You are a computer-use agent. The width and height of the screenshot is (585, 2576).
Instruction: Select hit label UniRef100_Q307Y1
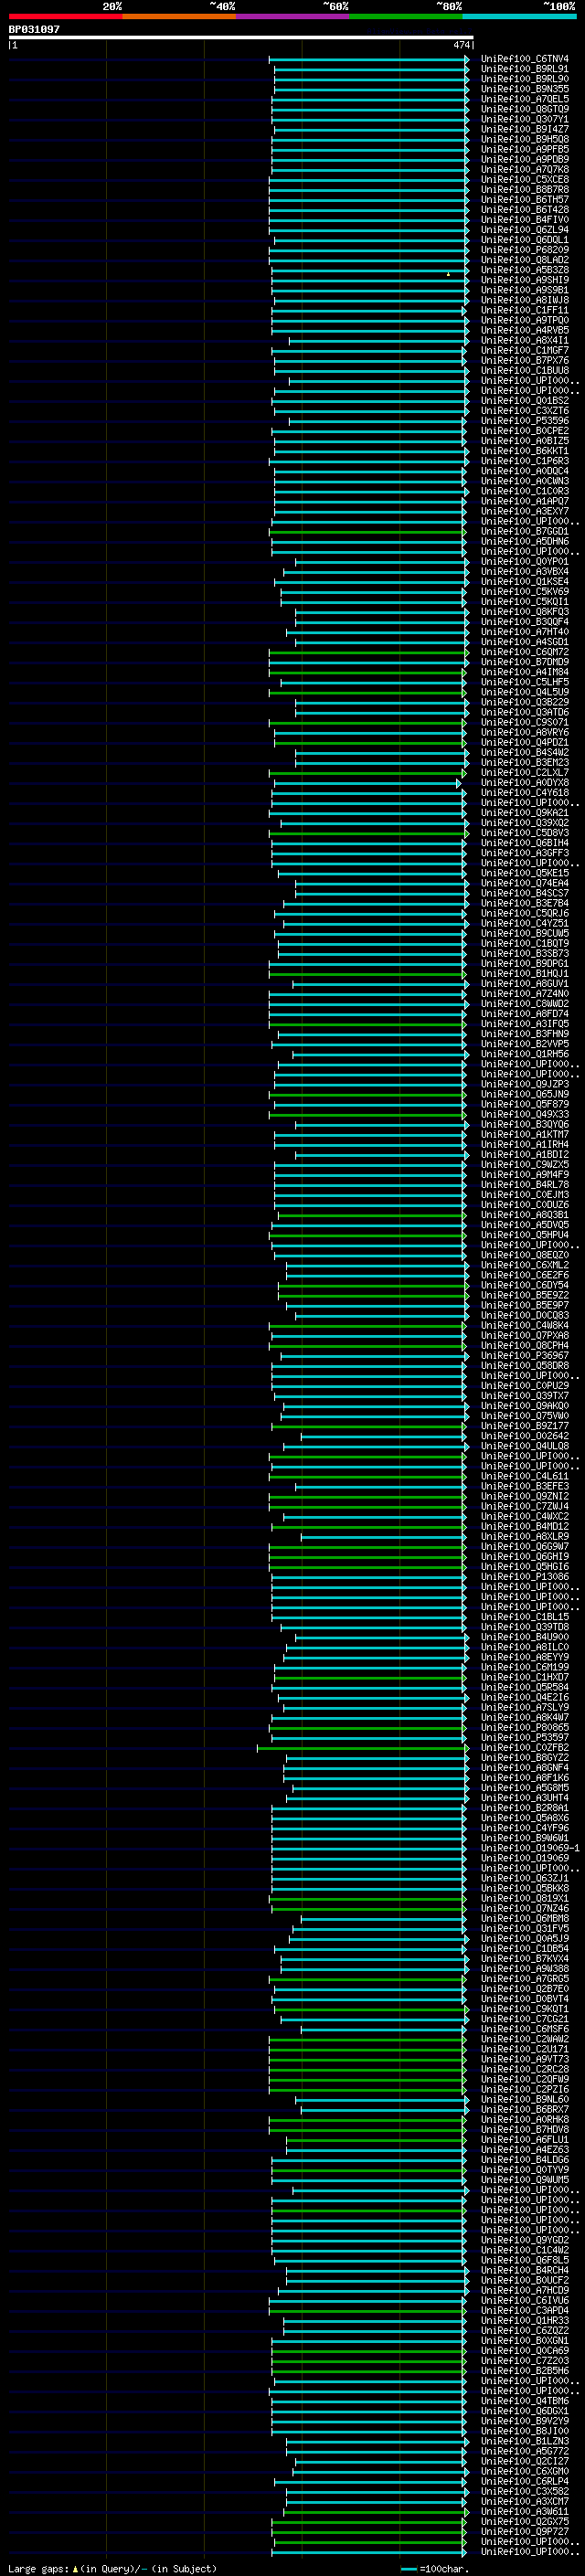525,119
